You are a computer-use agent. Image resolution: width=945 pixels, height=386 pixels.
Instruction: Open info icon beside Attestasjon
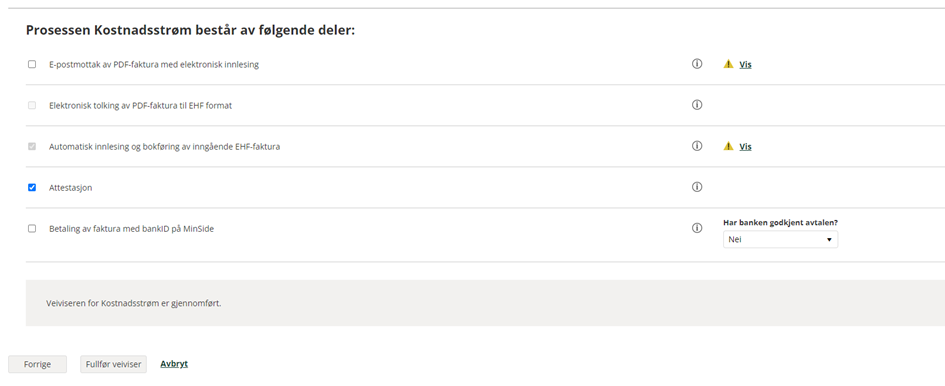[x=697, y=187]
